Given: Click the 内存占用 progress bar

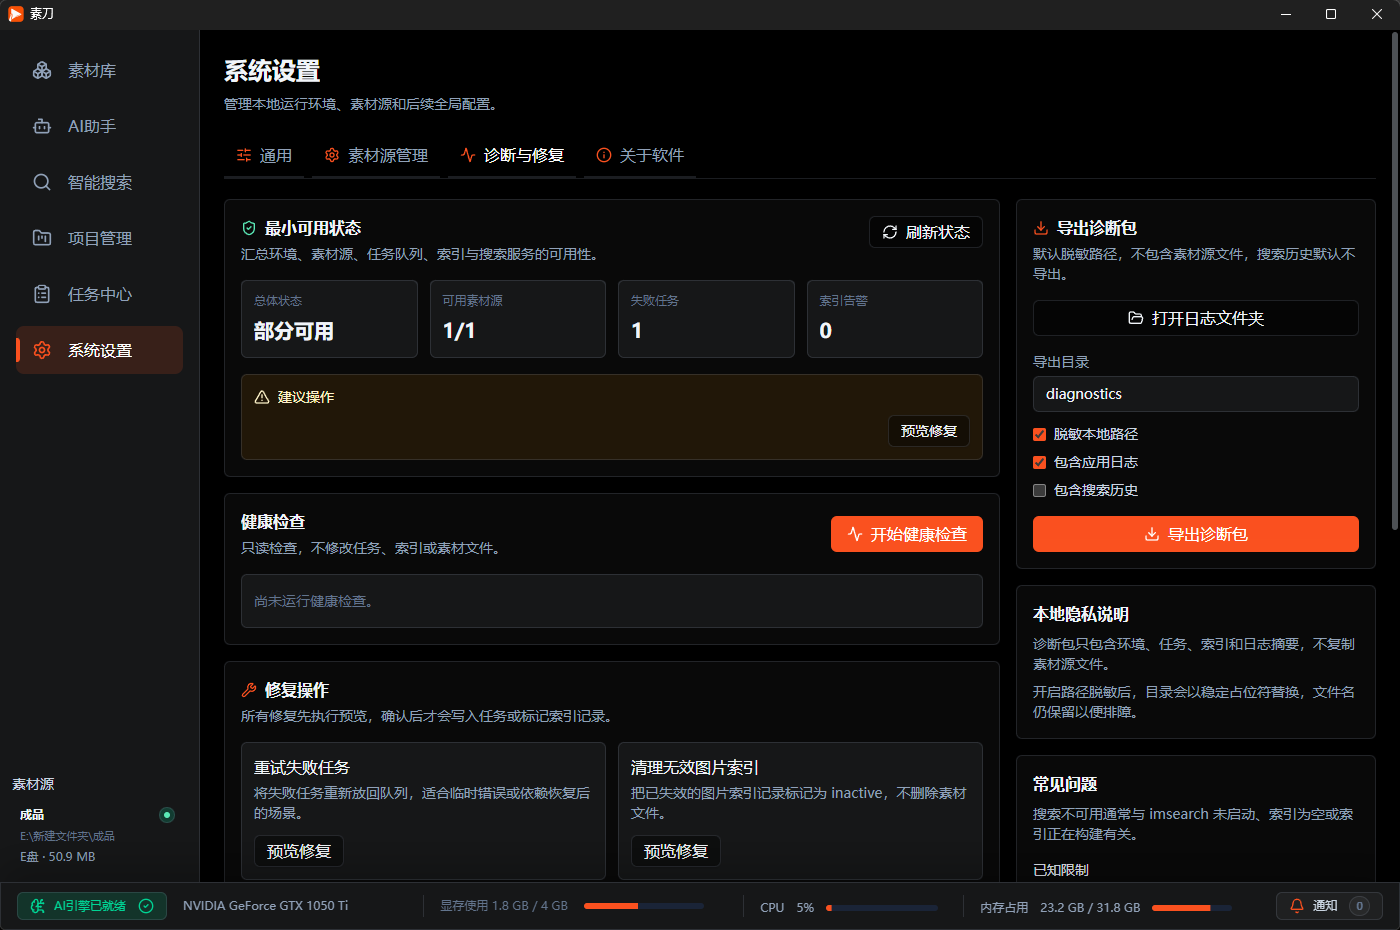Looking at the screenshot, I should 1192,908.
